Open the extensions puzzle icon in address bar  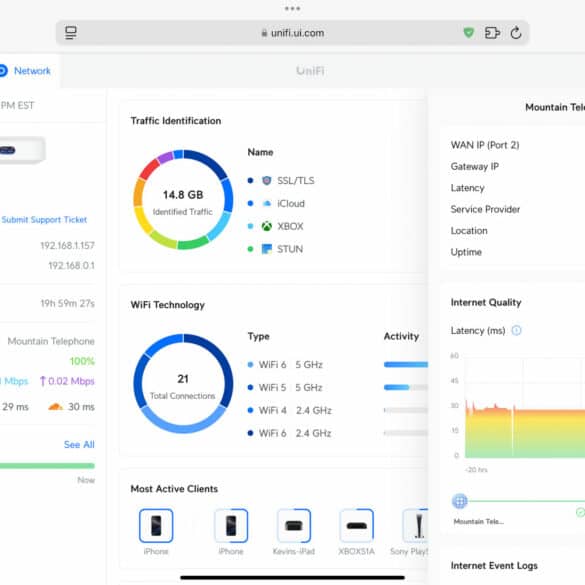pos(492,33)
